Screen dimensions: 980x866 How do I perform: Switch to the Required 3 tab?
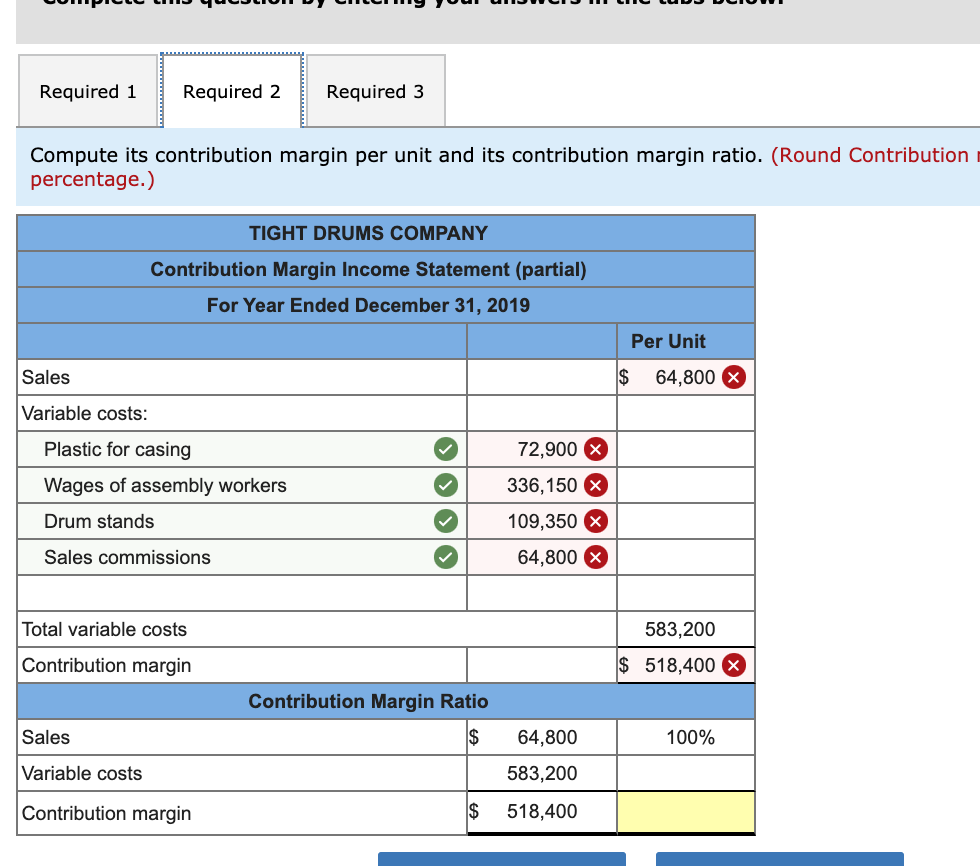tap(375, 91)
